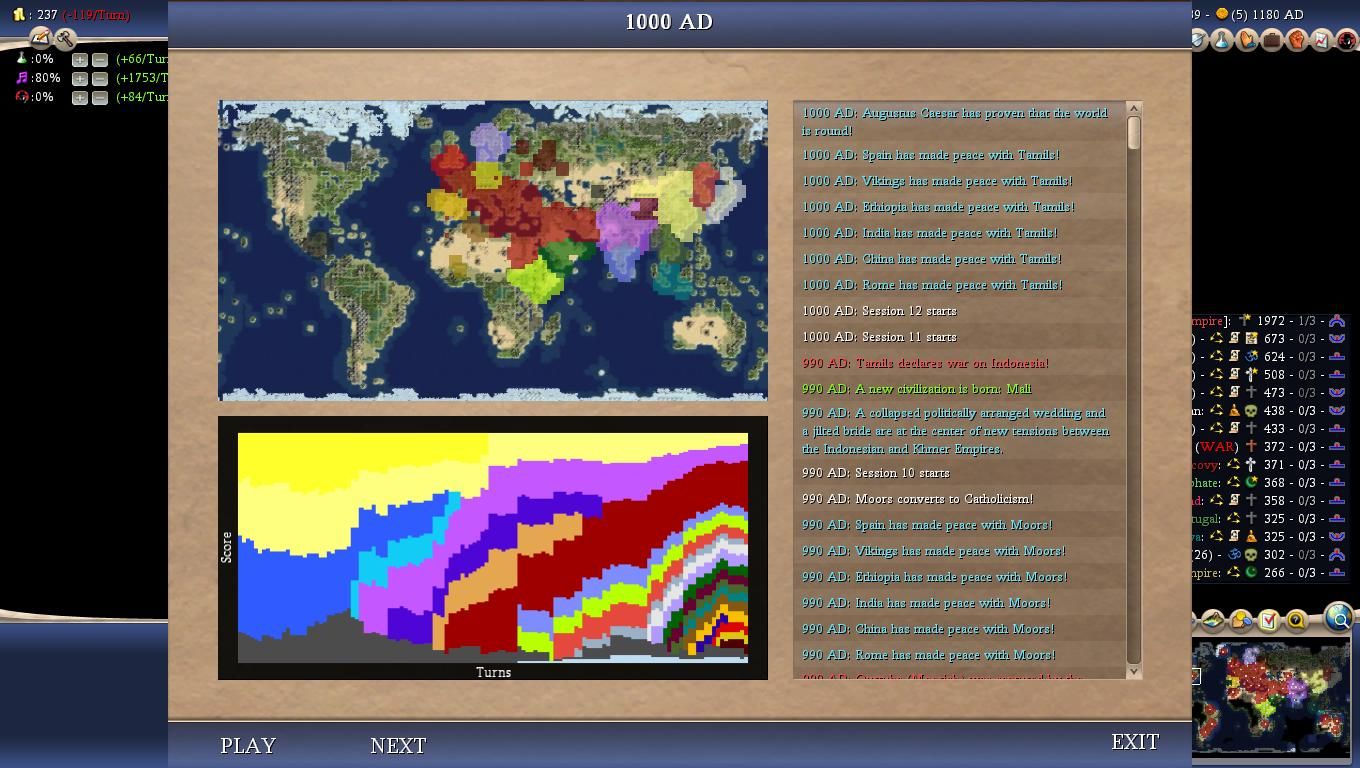Click the PLAY replay button
Image resolution: width=1360 pixels, height=768 pixels.
pos(248,745)
